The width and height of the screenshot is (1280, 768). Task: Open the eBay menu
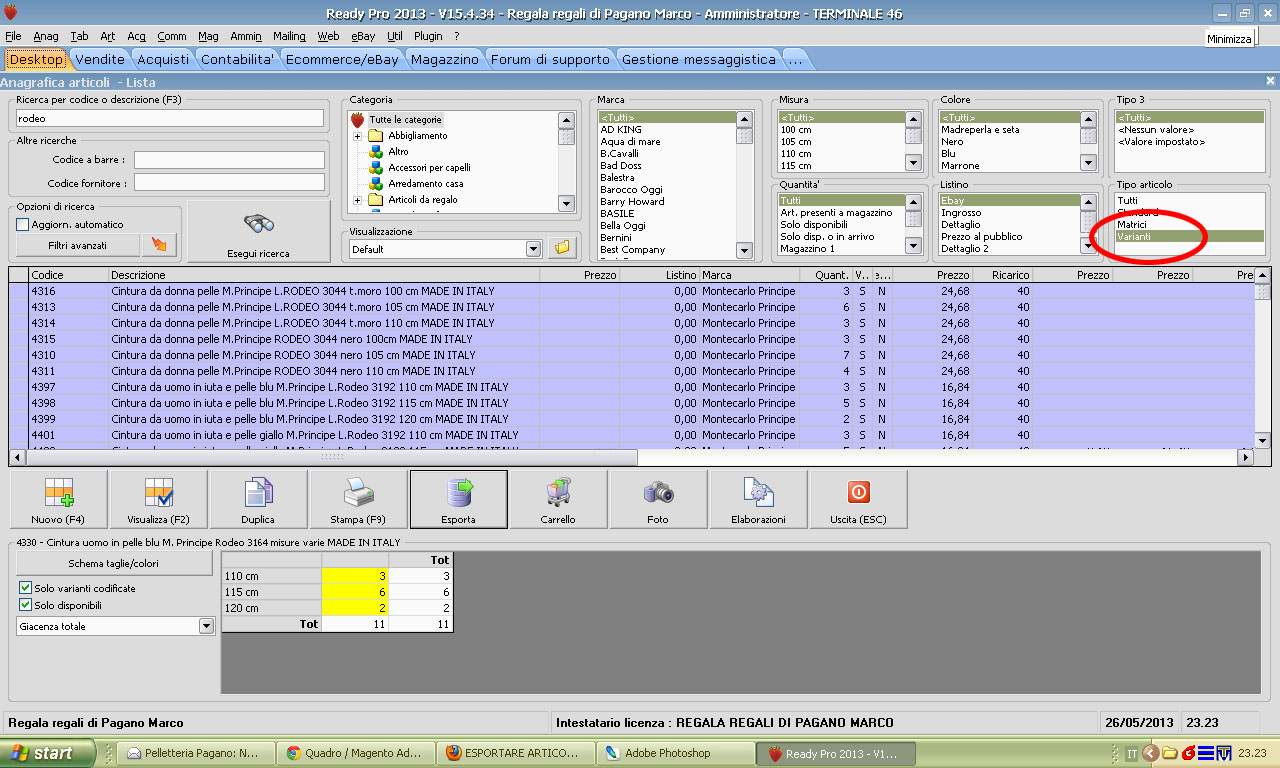pyautogui.click(x=363, y=36)
